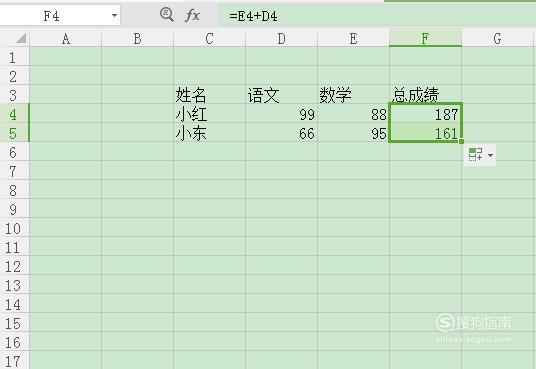The image size is (536, 369).
Task: Select row 6 header
Action: click(14, 152)
